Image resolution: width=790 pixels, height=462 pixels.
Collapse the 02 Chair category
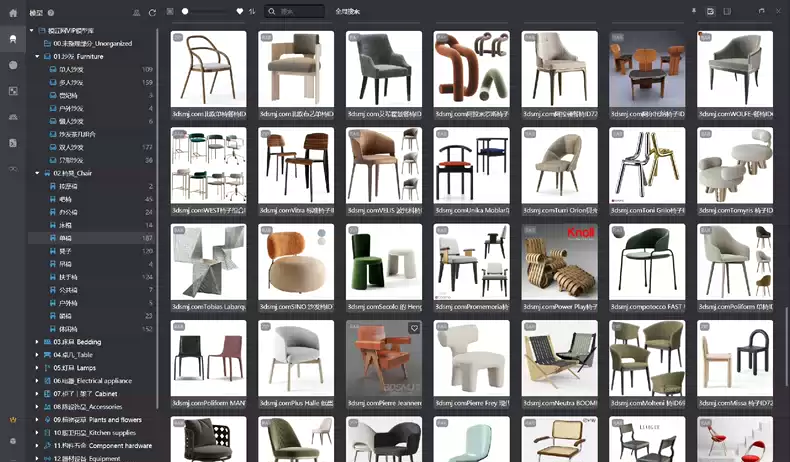[37, 173]
